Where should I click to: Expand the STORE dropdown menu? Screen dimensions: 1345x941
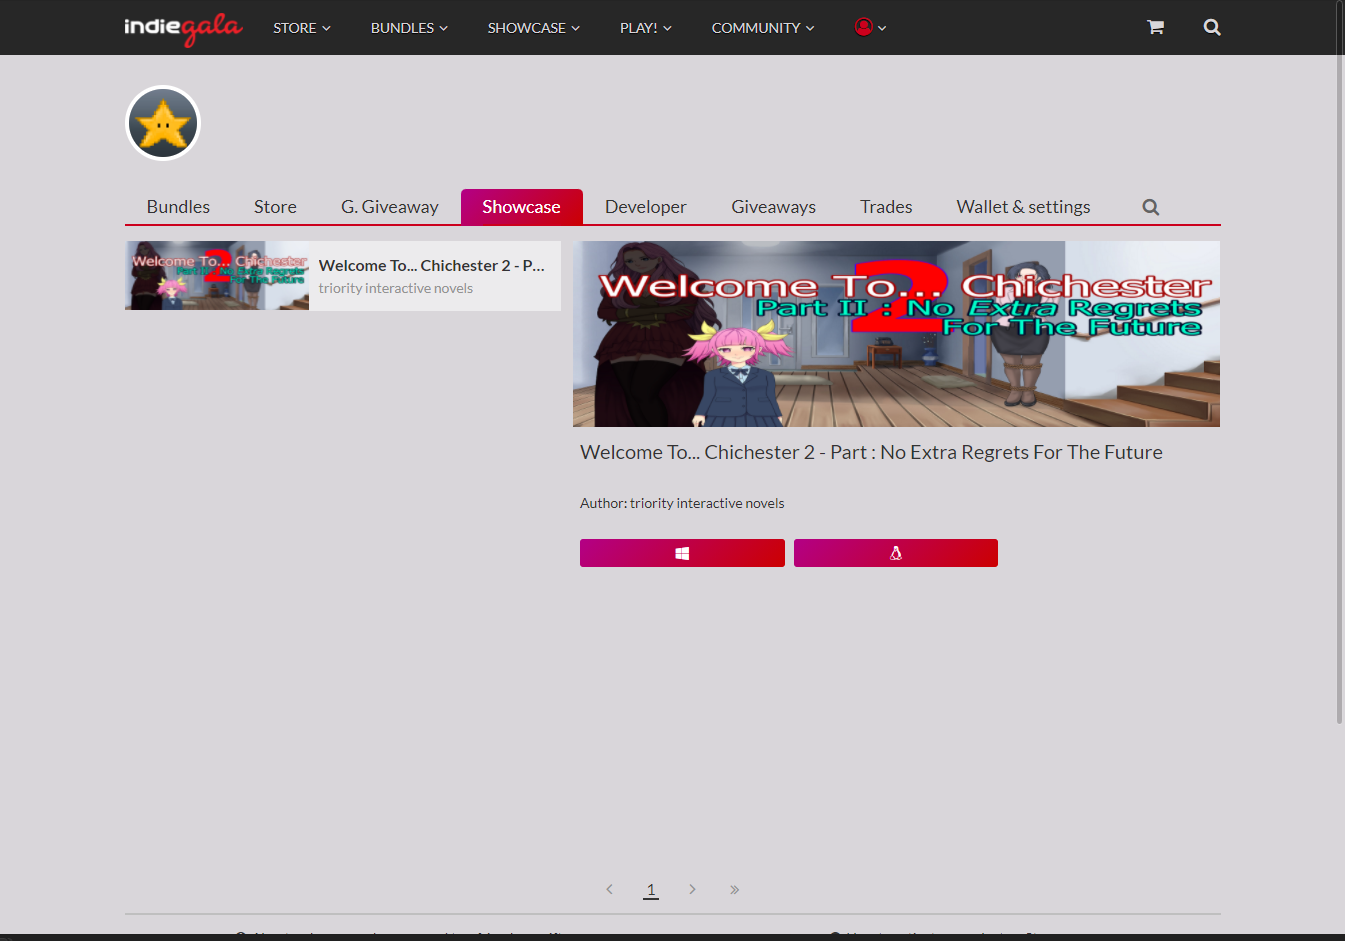pos(302,28)
